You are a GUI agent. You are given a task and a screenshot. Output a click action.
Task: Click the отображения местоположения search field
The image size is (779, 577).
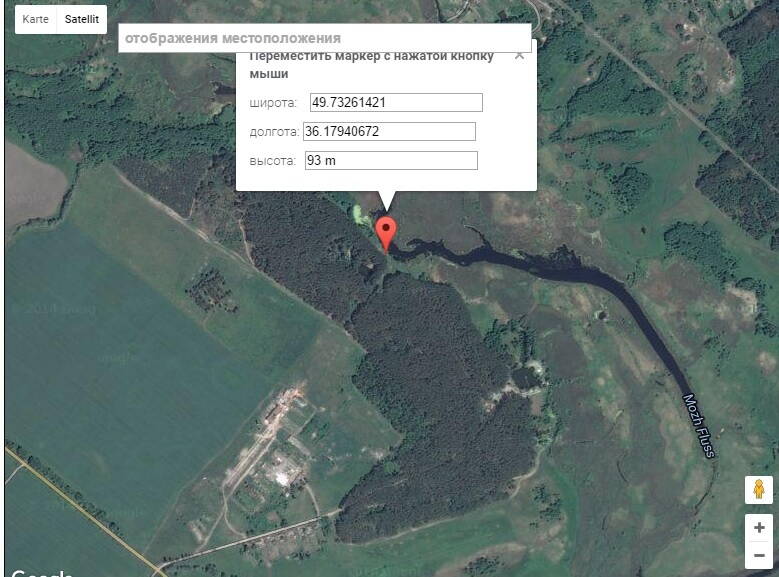tap(324, 38)
